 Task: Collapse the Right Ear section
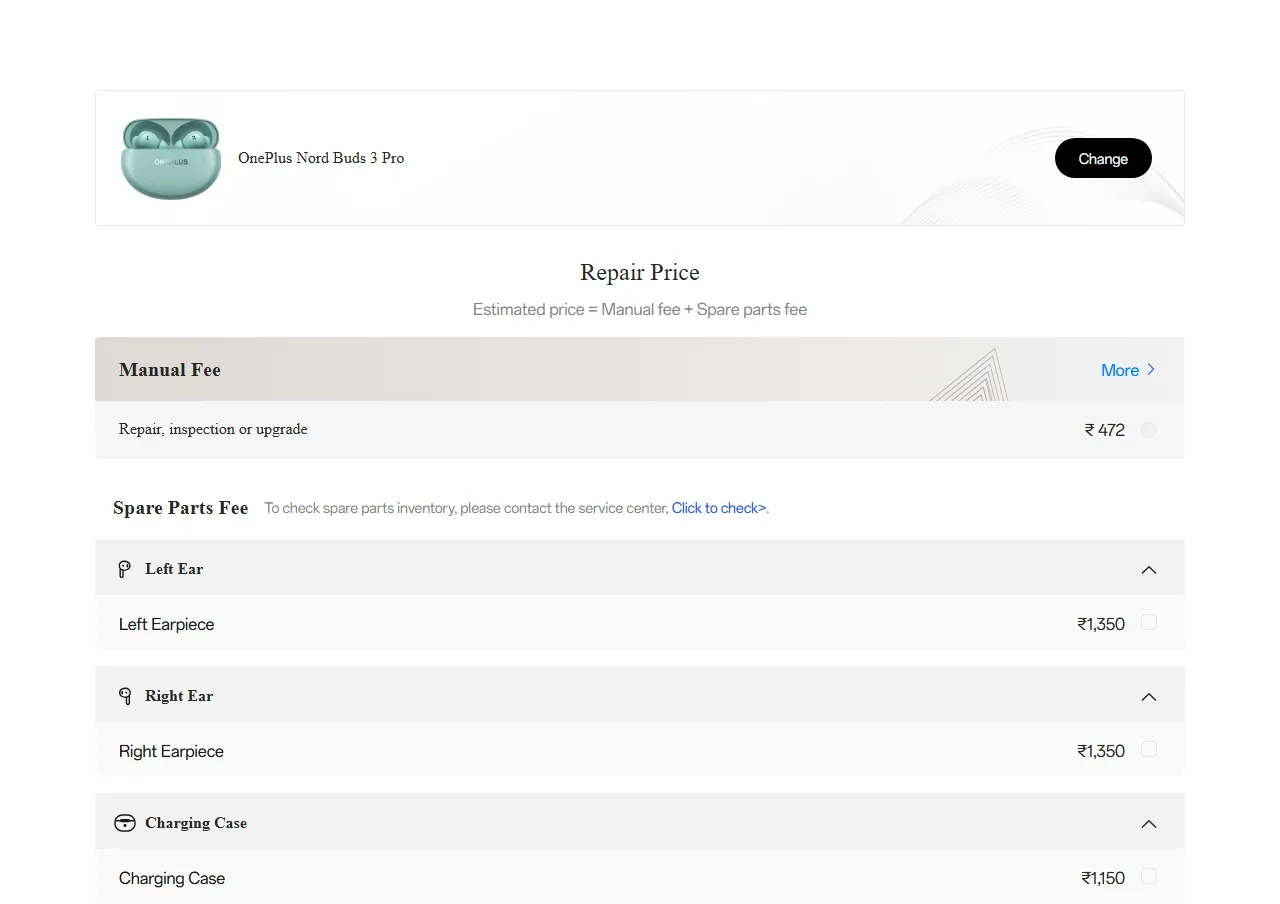tap(1149, 697)
